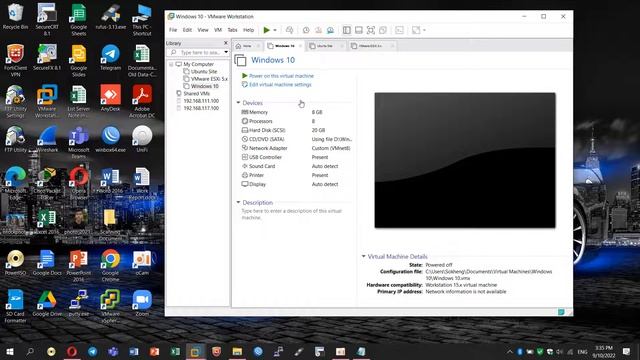The height and width of the screenshot is (360, 640).
Task: Close the Library panel
Action: tap(226, 43)
